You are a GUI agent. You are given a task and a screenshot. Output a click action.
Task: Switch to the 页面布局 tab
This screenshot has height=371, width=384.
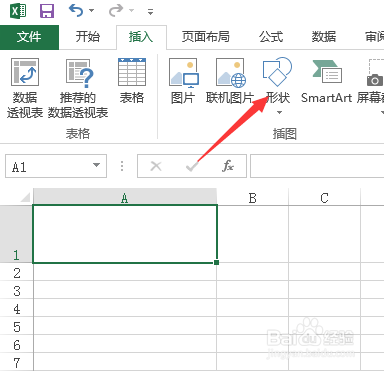pyautogui.click(x=206, y=37)
